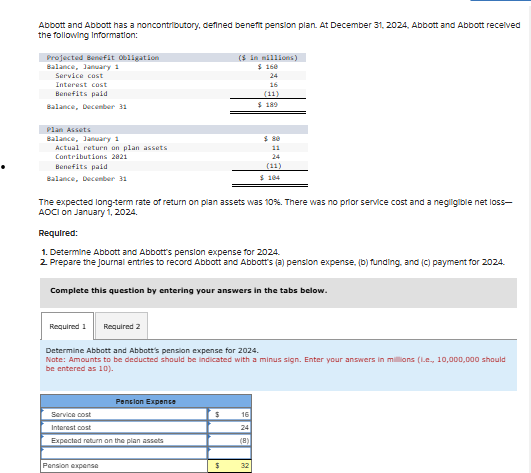Viewport: 531px width, 473px height.
Task: Open the Expected return on the plan assets dropdown
Action: tap(124, 440)
